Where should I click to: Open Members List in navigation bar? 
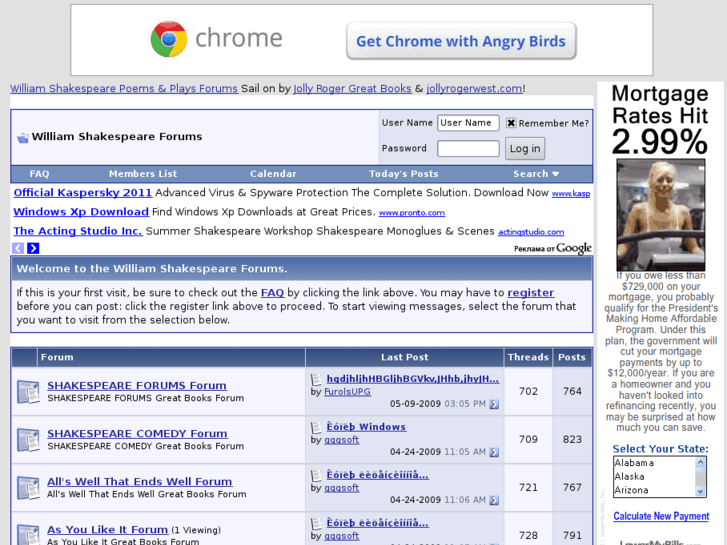[x=143, y=174]
